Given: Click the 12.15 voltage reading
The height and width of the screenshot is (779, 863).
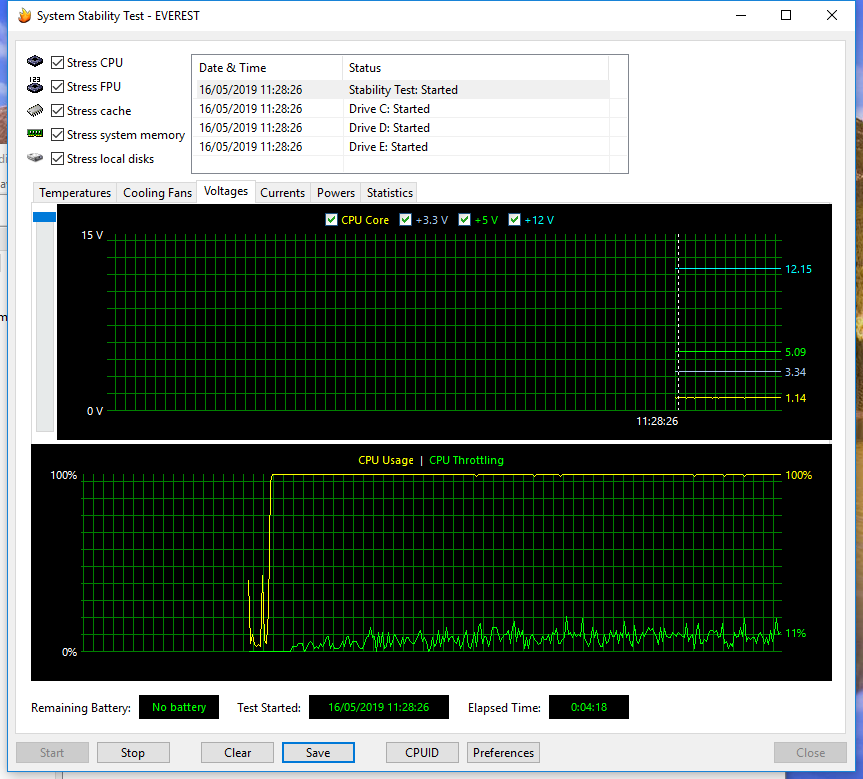Looking at the screenshot, I should (798, 269).
